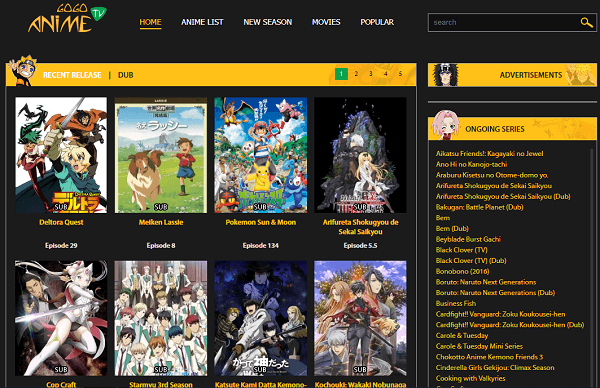The width and height of the screenshot is (600, 388).
Task: Open the Deltora Quest poster thumbnail
Action: tap(61, 155)
